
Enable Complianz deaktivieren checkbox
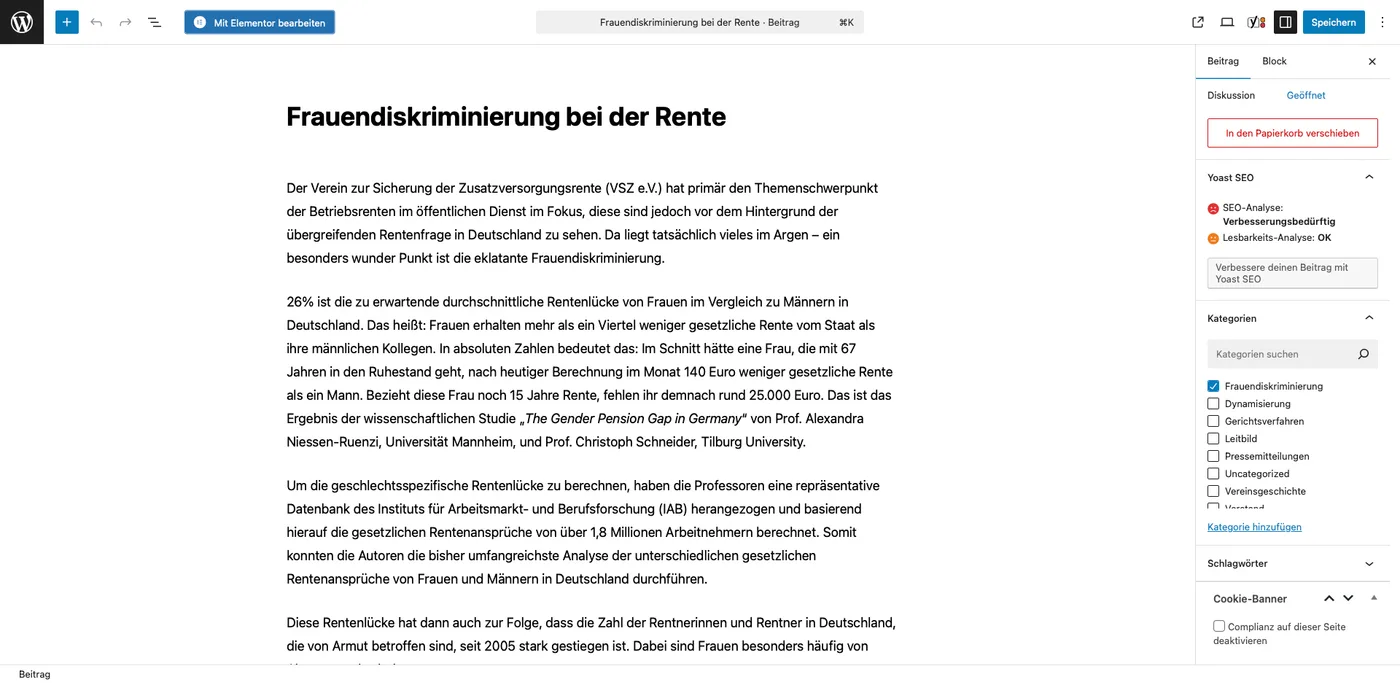(1219, 626)
